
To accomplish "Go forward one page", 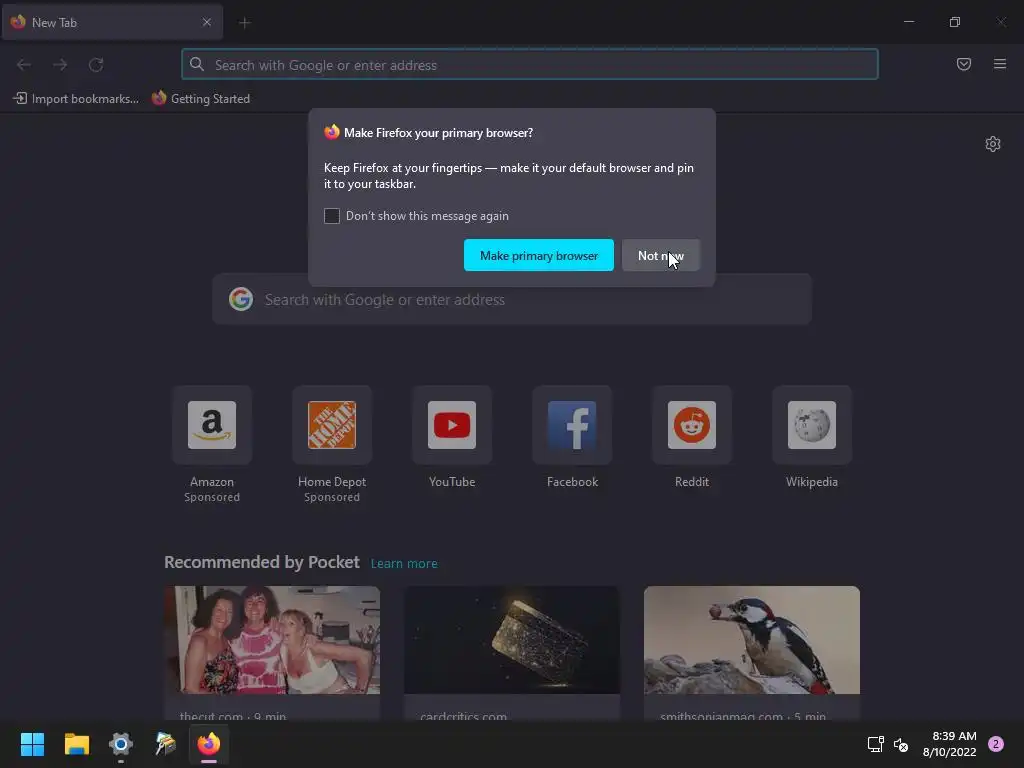I will 60,65.
